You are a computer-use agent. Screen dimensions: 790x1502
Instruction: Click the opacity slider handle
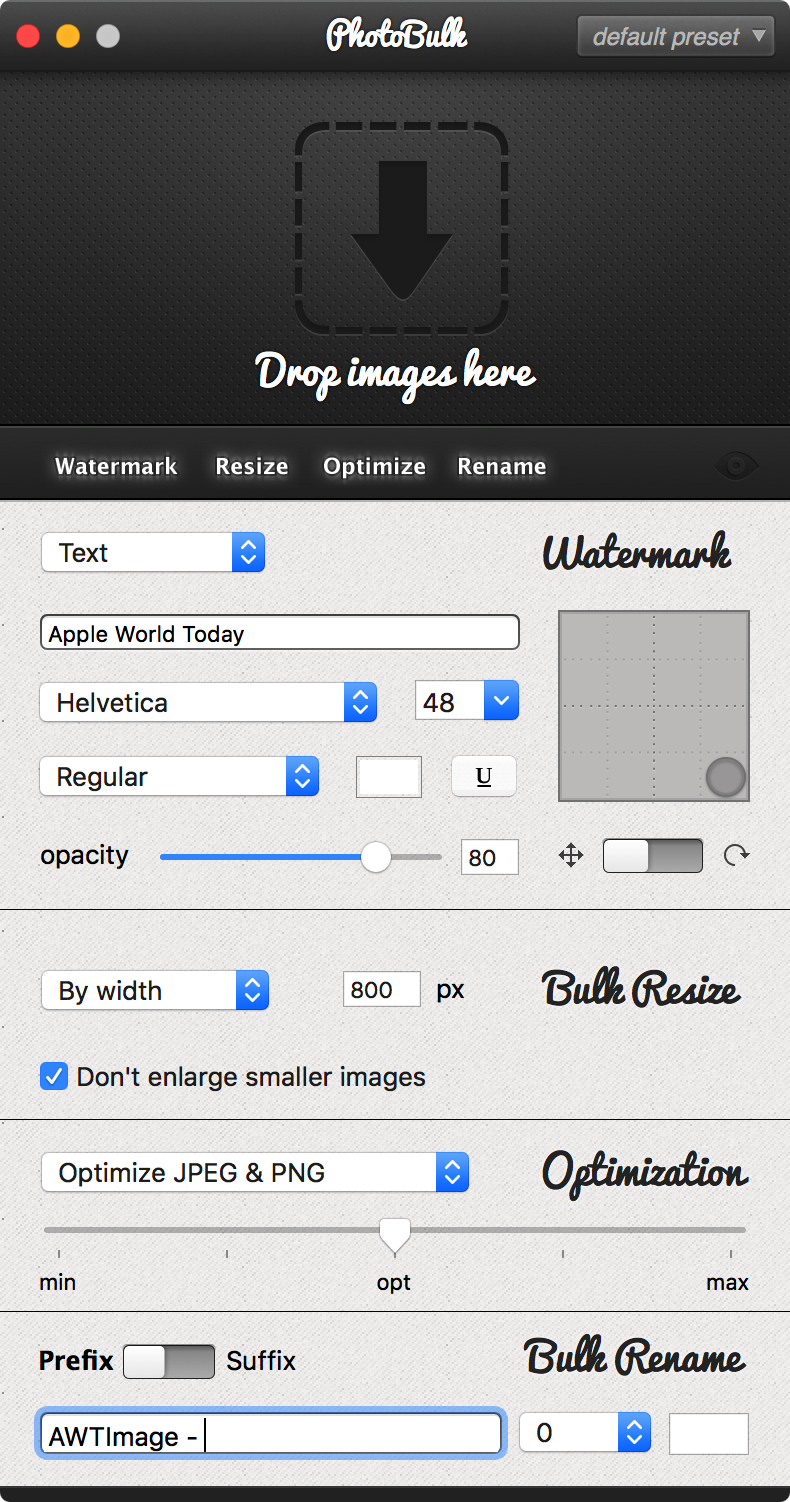point(376,857)
